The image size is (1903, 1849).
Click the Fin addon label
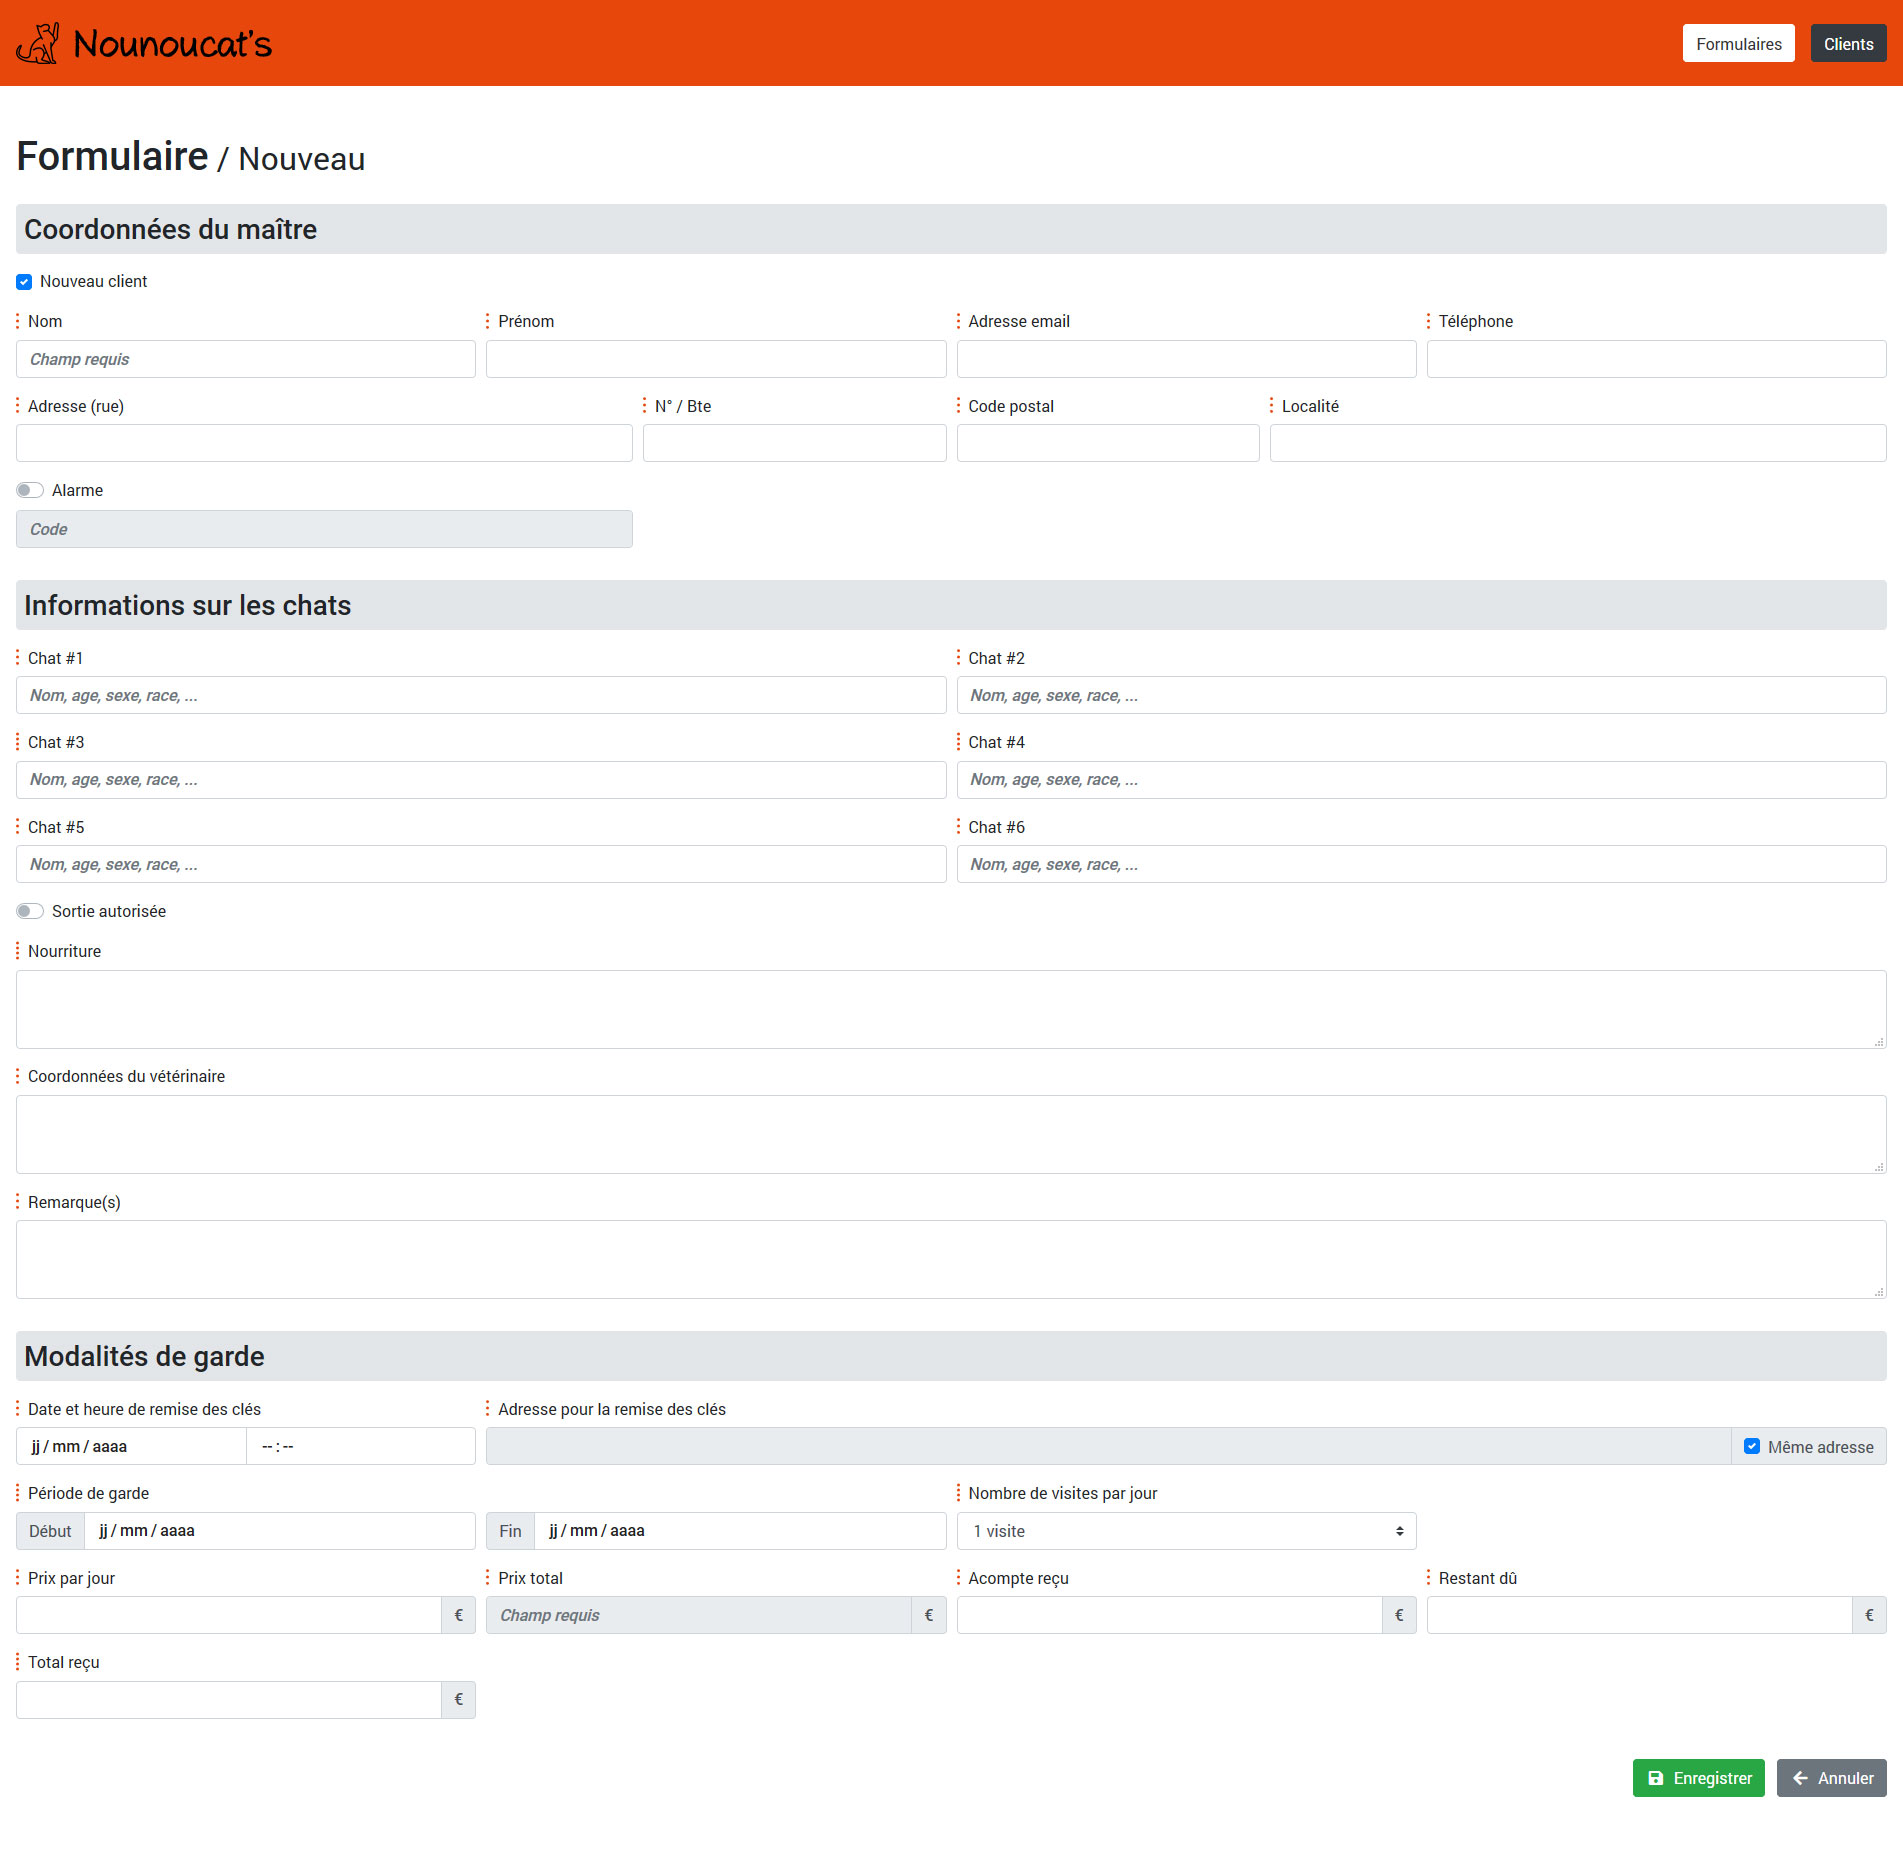point(510,1531)
